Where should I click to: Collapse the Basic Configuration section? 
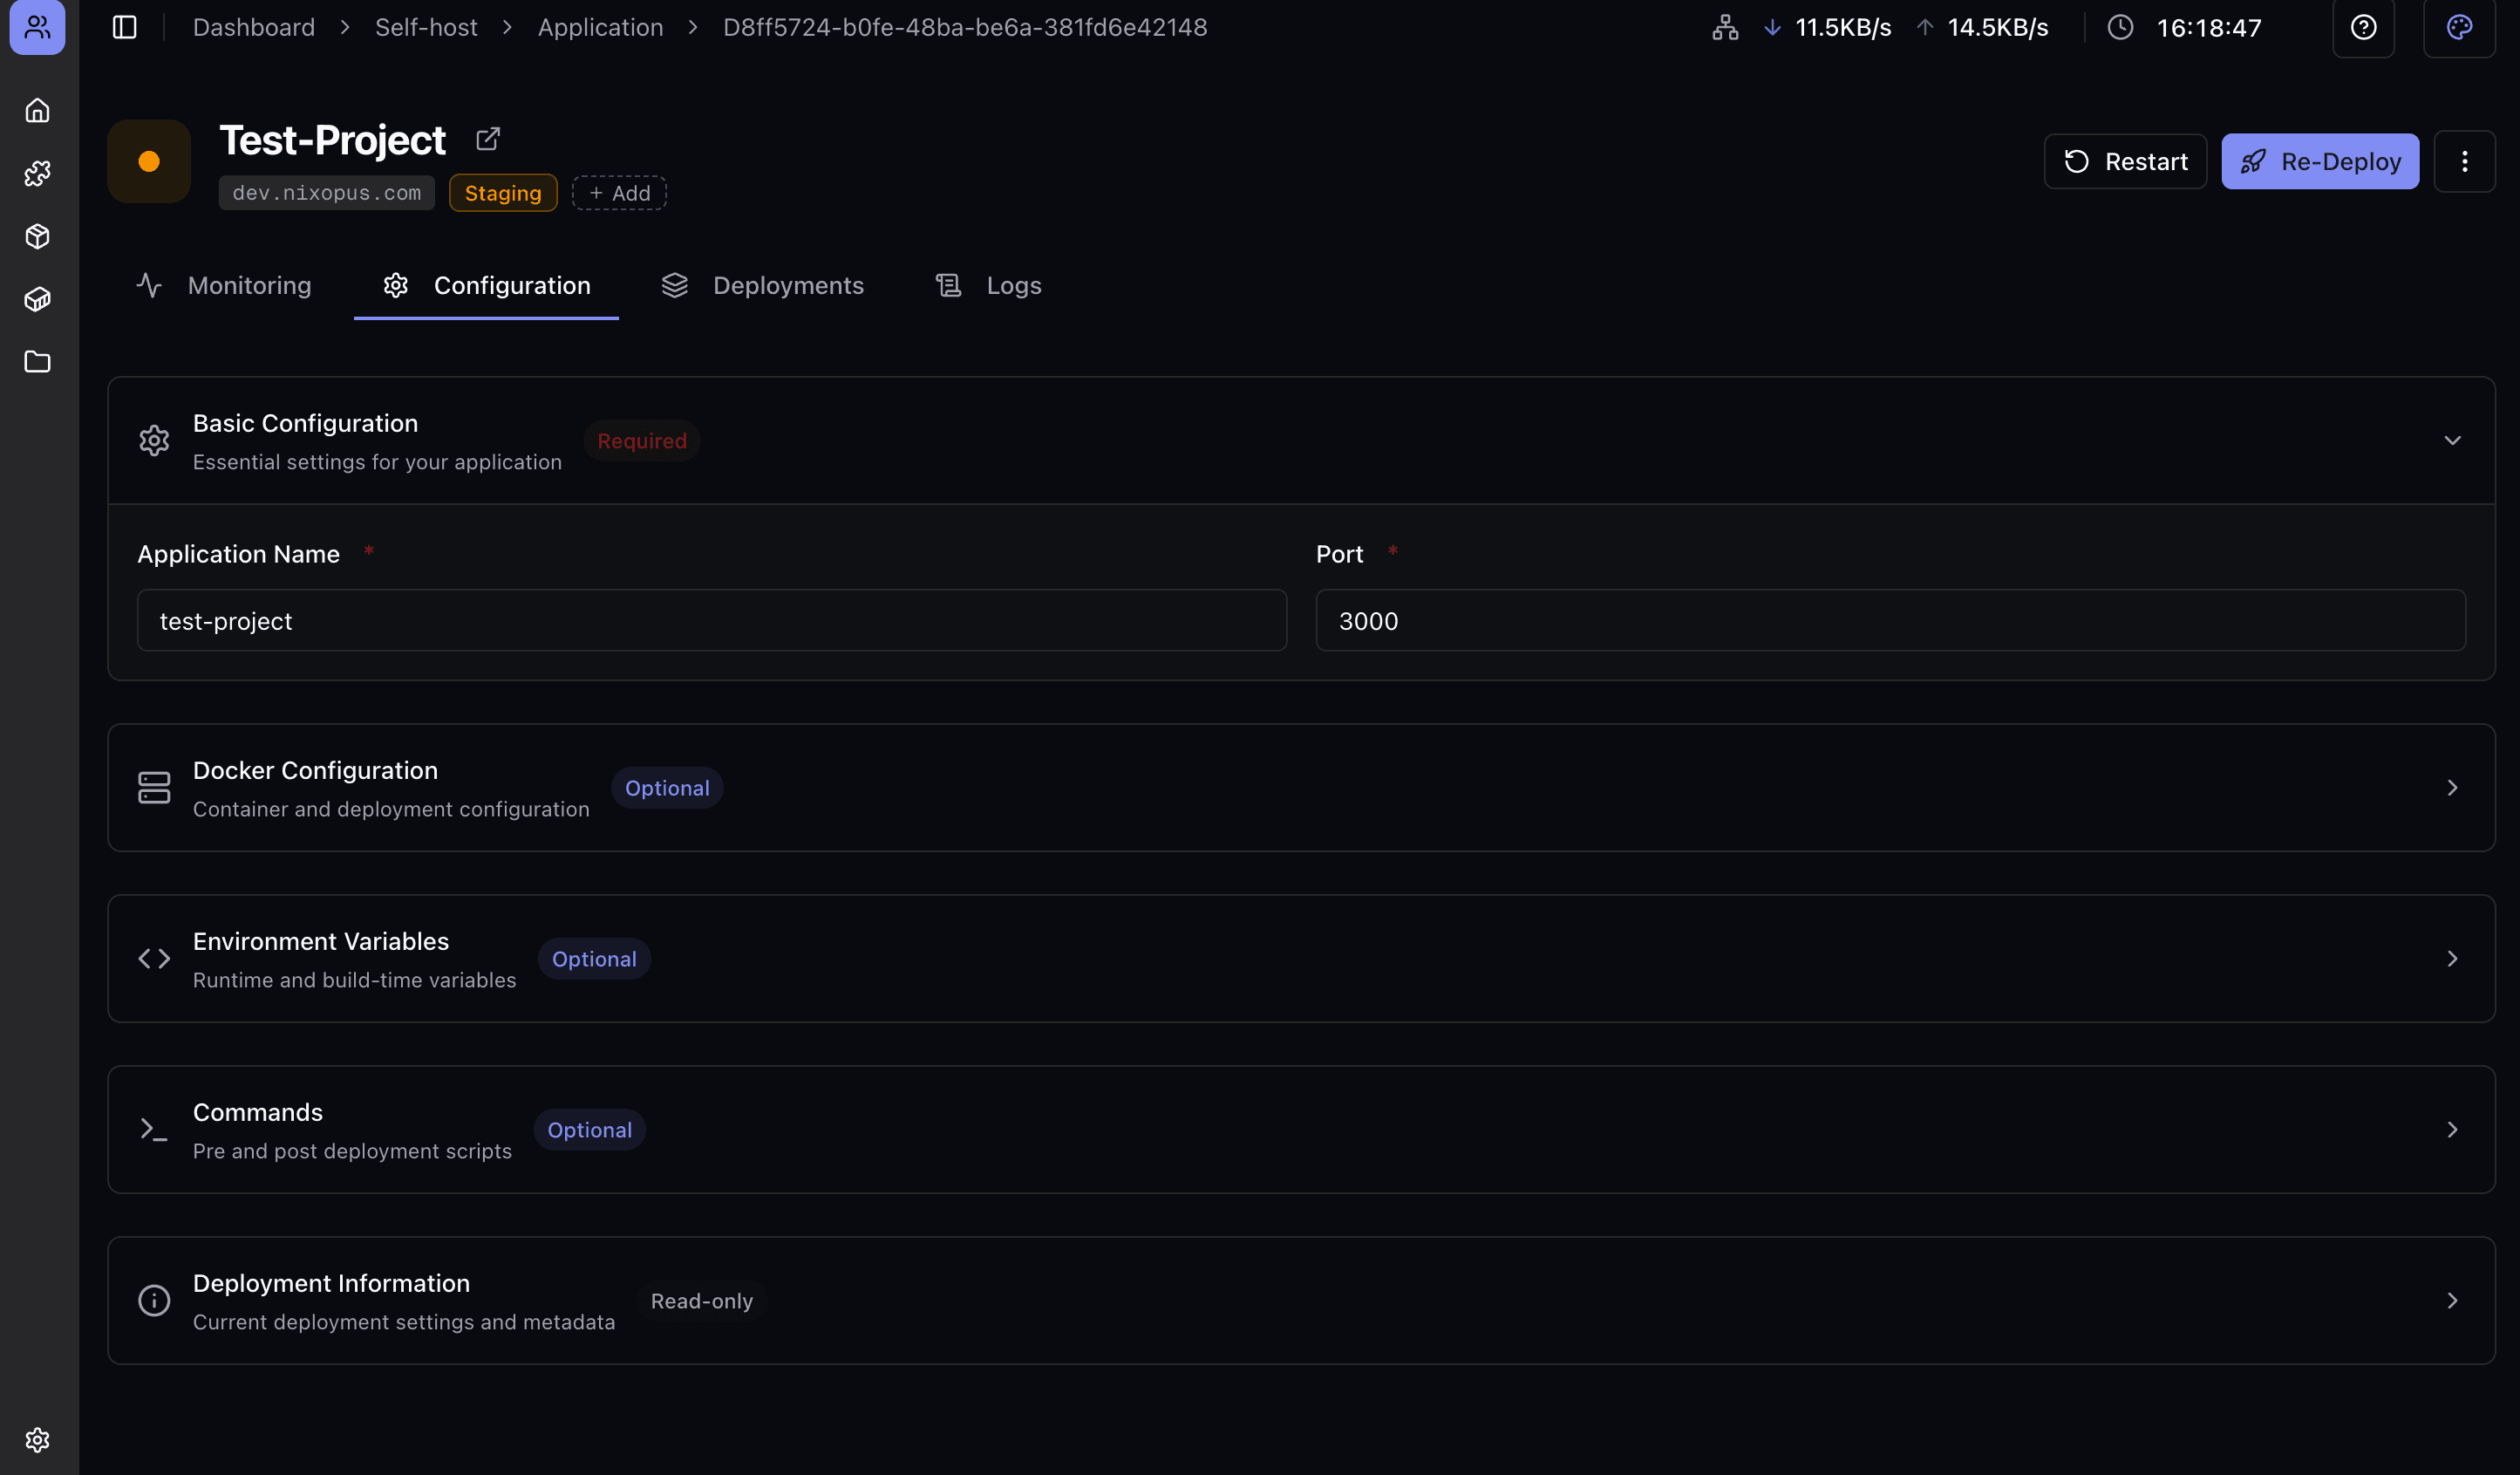point(2452,440)
